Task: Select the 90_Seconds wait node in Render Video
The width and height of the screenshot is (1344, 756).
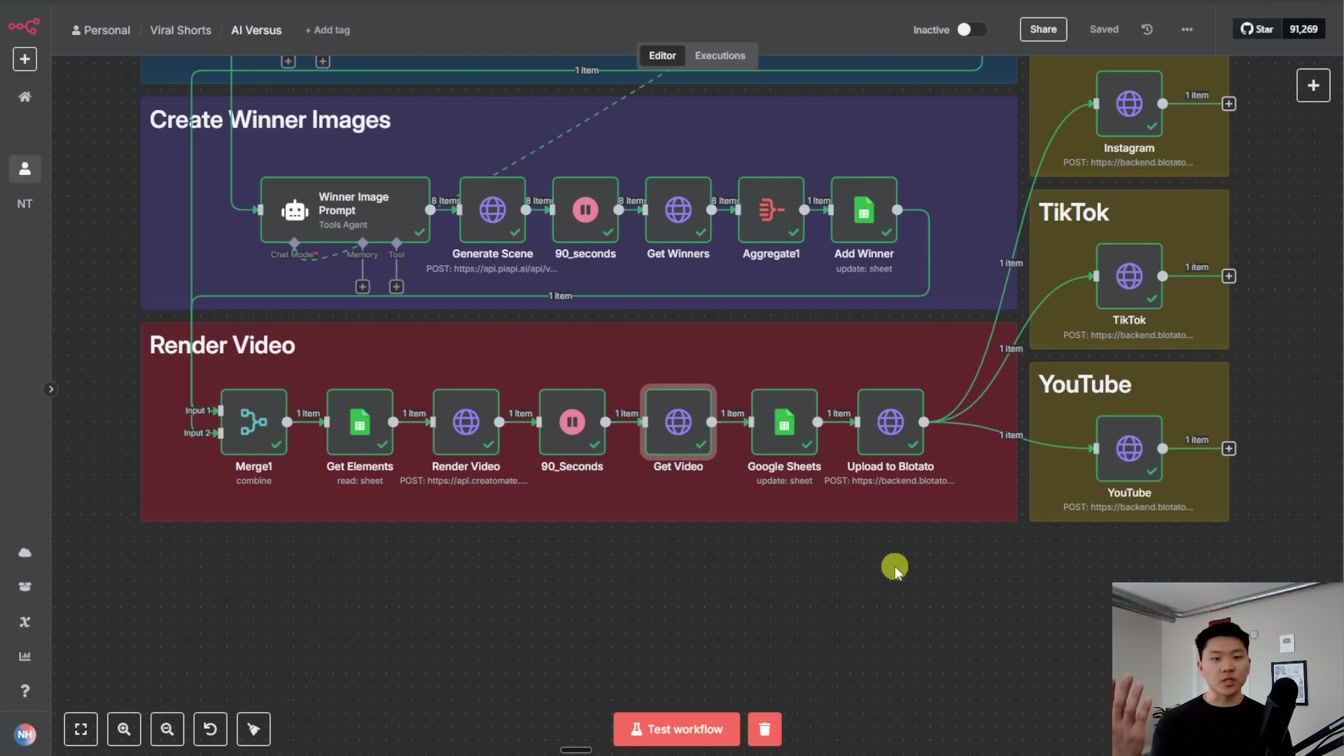Action: pos(572,422)
